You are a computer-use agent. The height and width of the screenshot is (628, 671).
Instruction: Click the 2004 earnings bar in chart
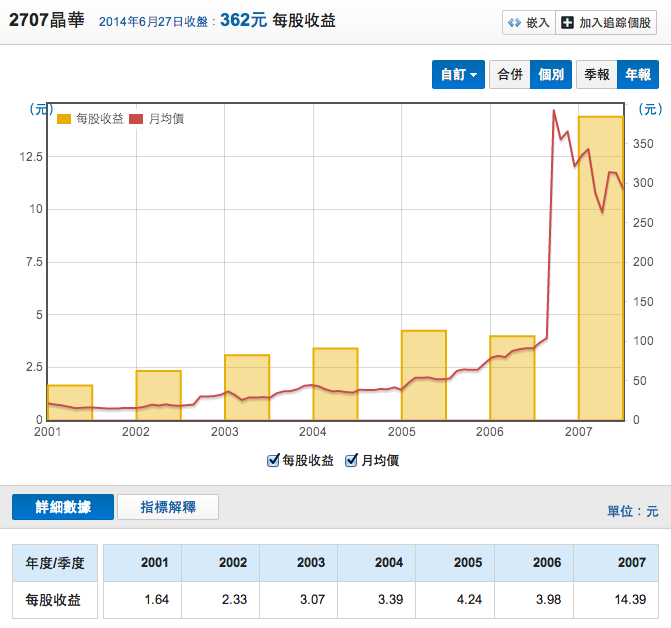(x=335, y=384)
